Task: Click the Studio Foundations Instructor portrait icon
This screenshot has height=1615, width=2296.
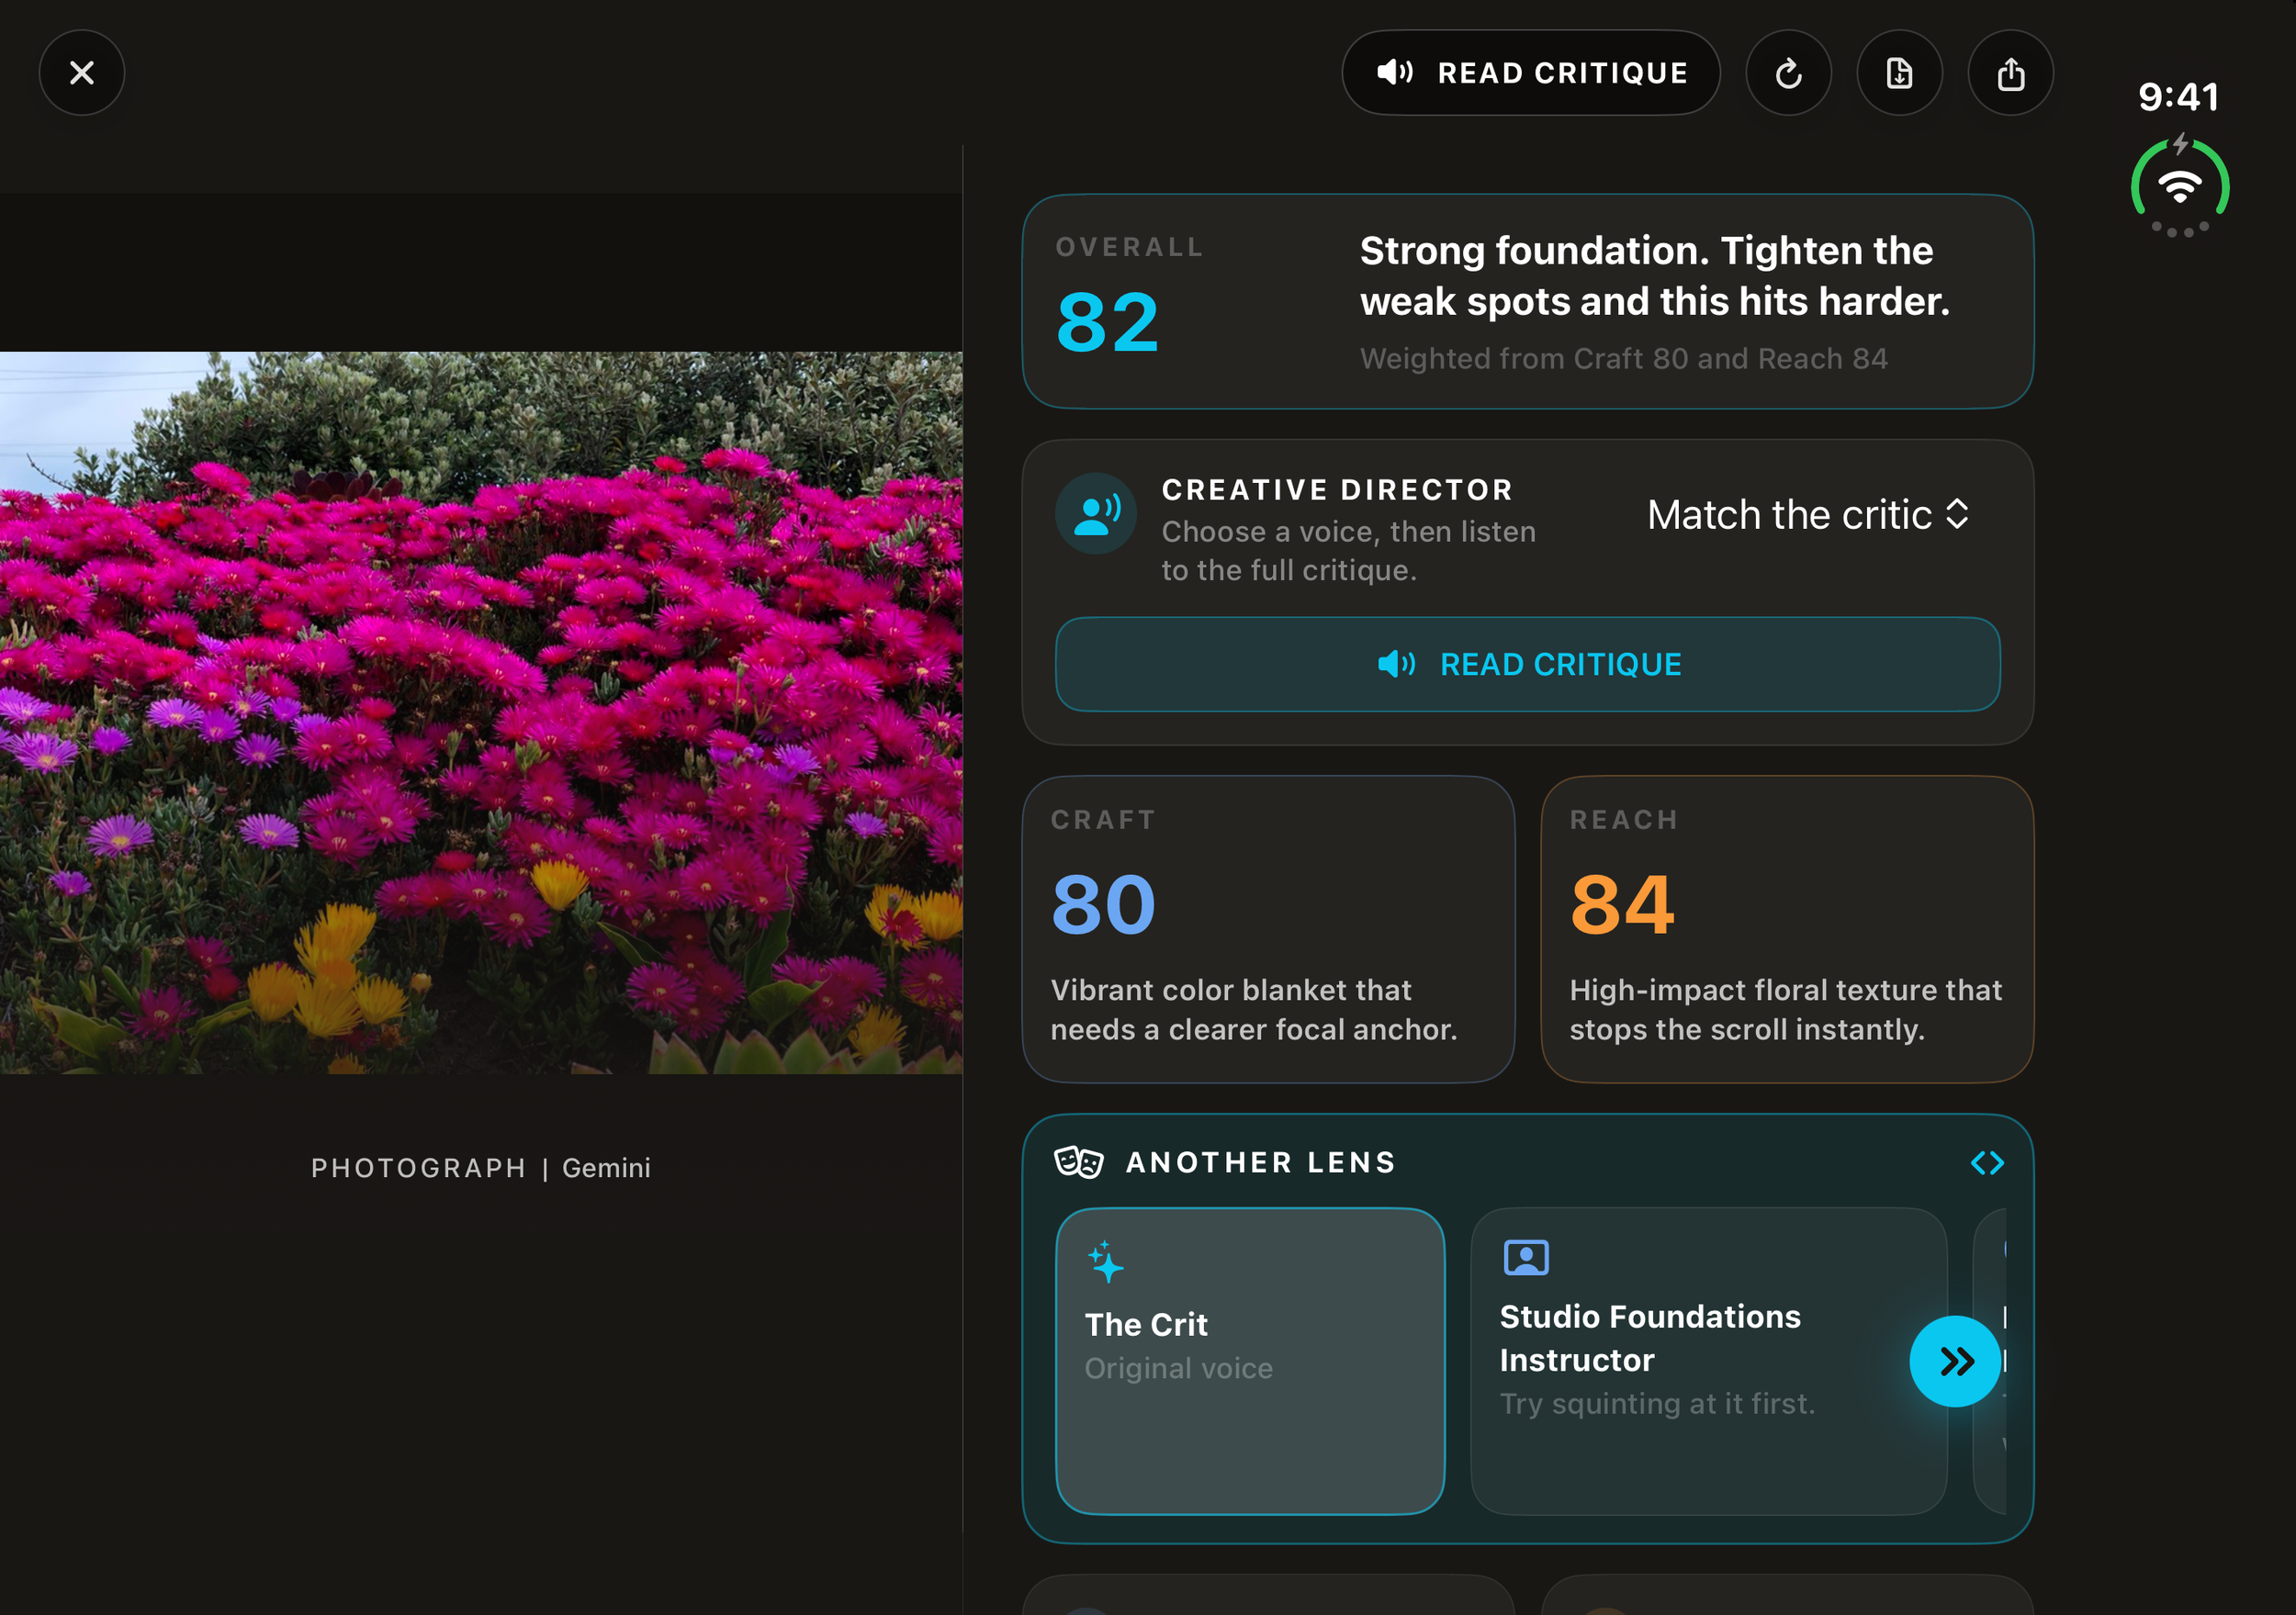Action: pos(1526,1257)
